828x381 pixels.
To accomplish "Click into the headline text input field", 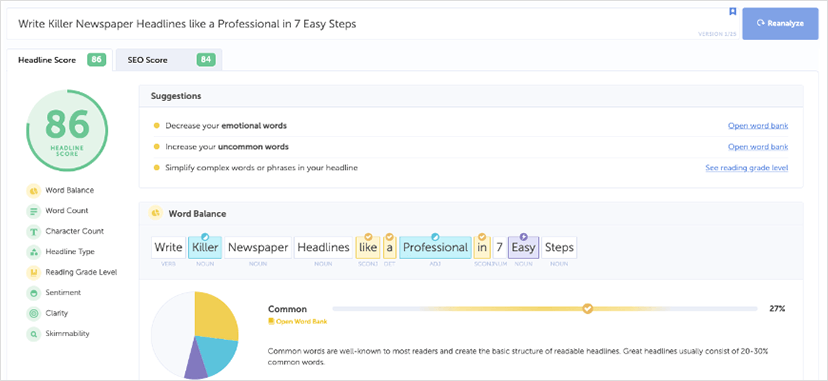I will pos(372,24).
